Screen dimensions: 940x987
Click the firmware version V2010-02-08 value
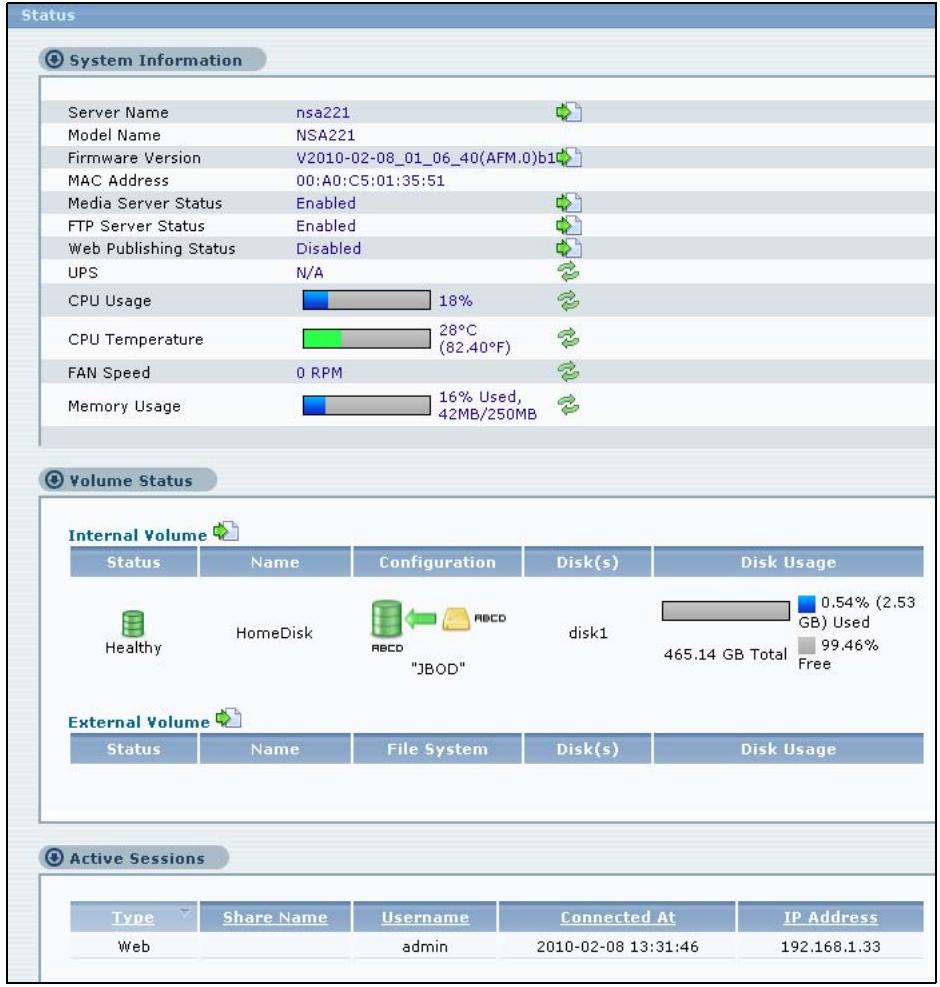(x=426, y=158)
